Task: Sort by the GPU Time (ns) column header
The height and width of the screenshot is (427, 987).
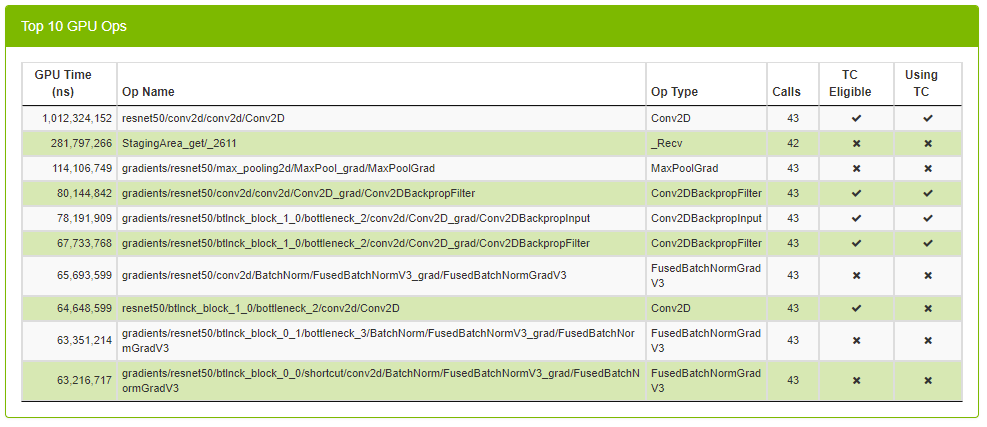Action: pyautogui.click(x=62, y=83)
